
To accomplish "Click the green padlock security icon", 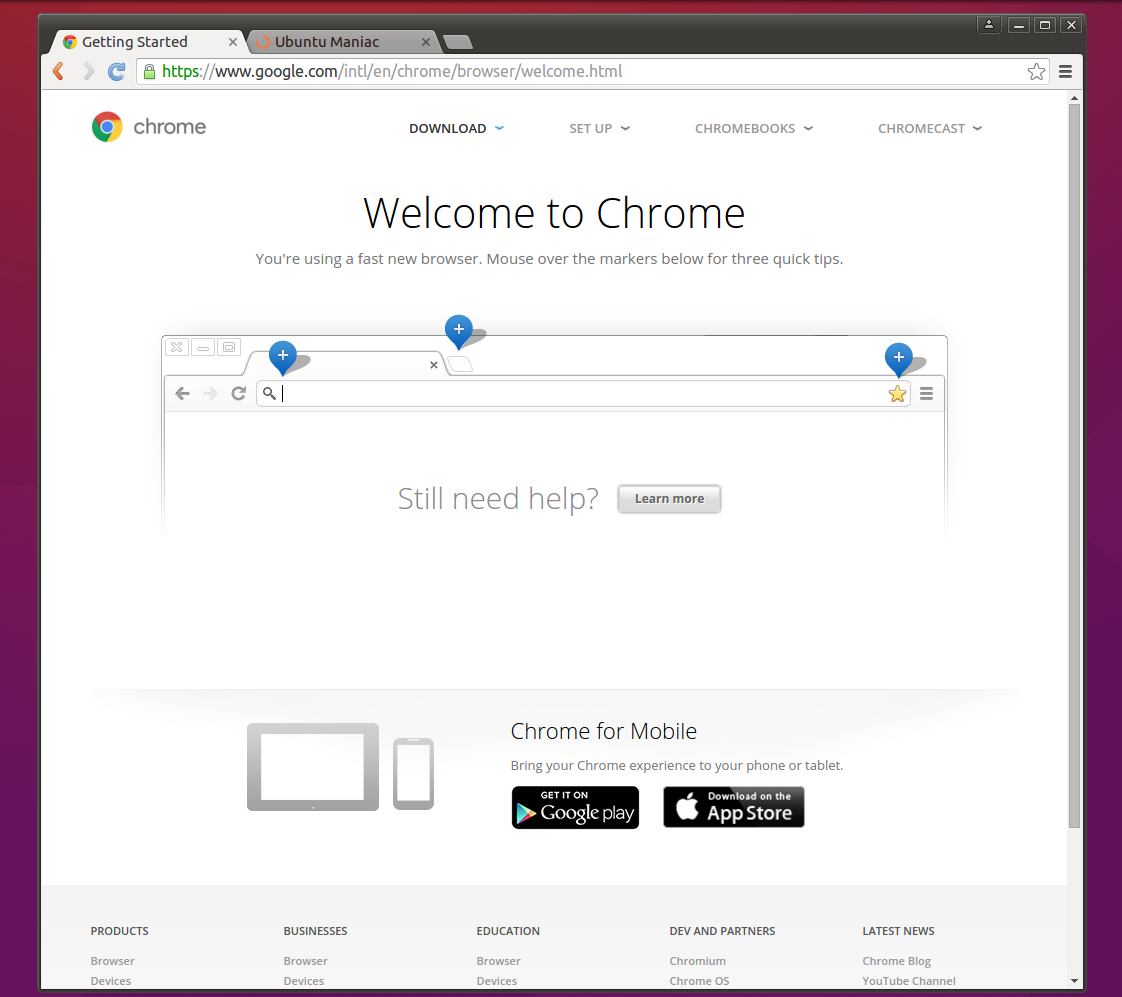I will [x=149, y=72].
